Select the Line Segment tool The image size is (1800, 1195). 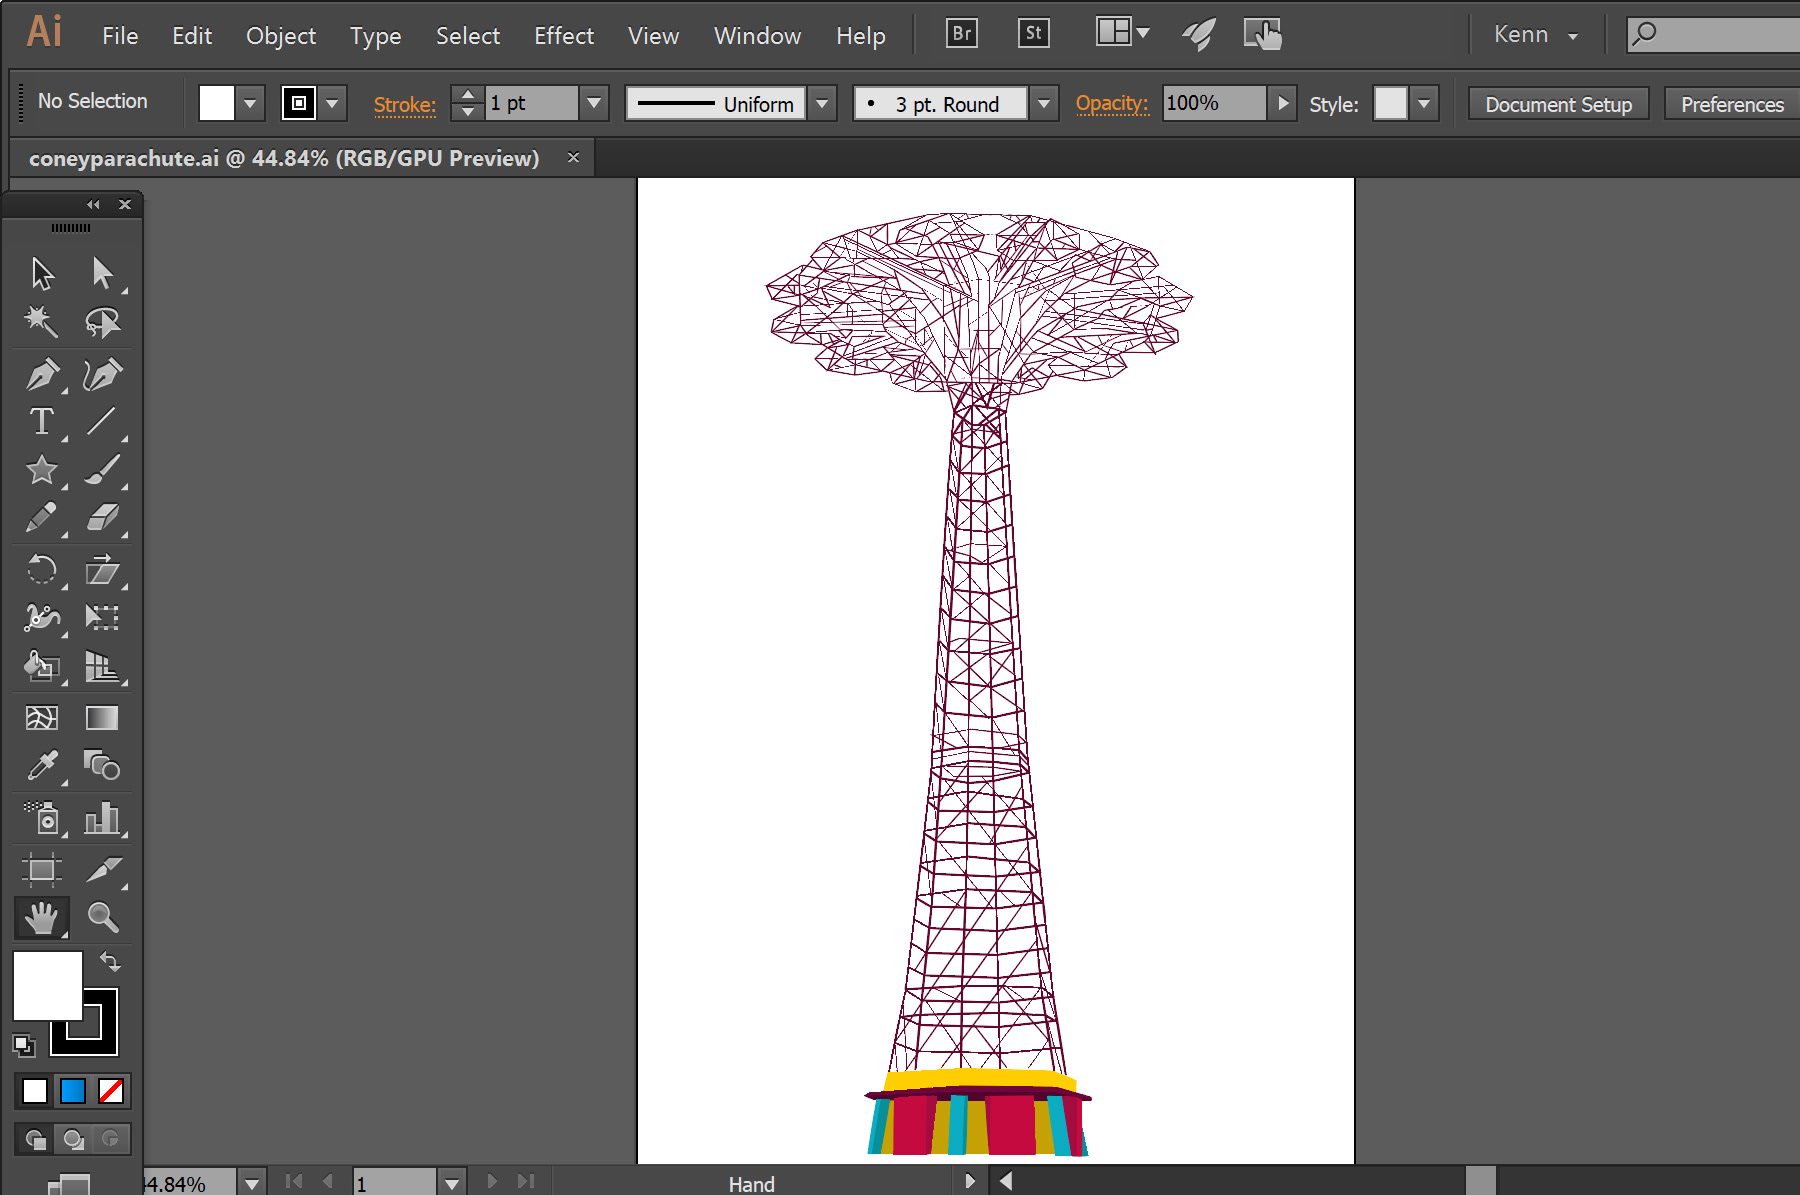[x=102, y=421]
